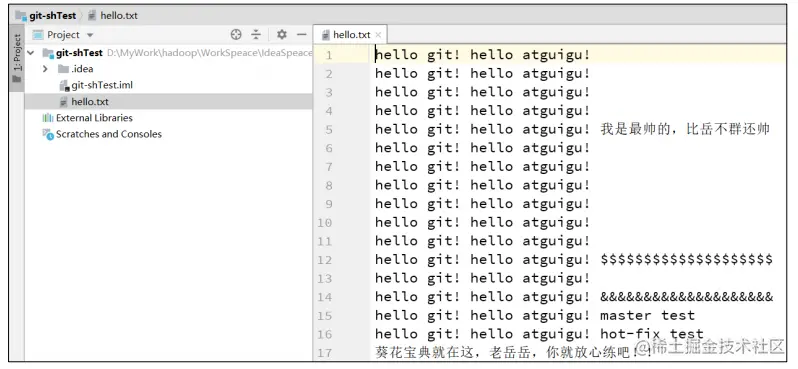Click External Libraries bar-chart icon
This screenshot has height=369, width=798.
(48, 118)
